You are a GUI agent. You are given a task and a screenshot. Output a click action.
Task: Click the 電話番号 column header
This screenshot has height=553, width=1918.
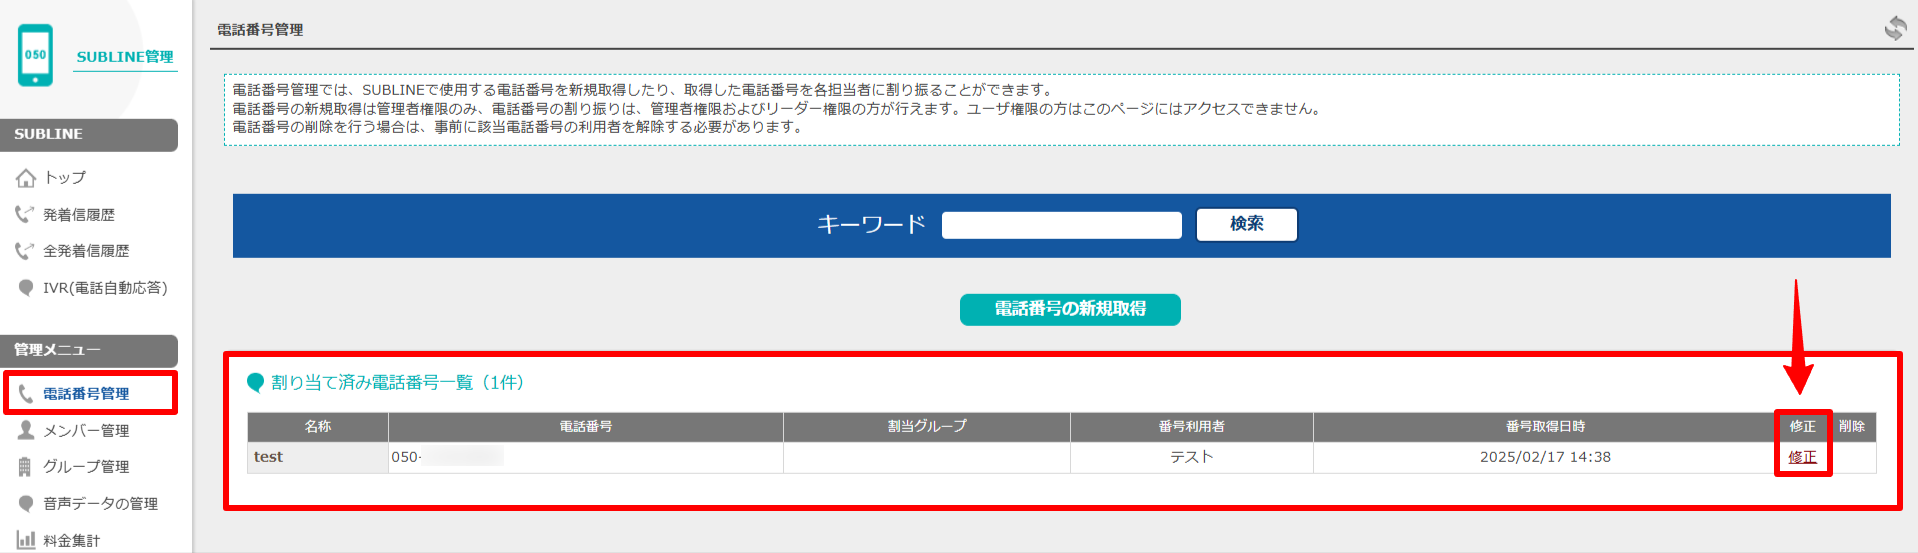click(586, 427)
